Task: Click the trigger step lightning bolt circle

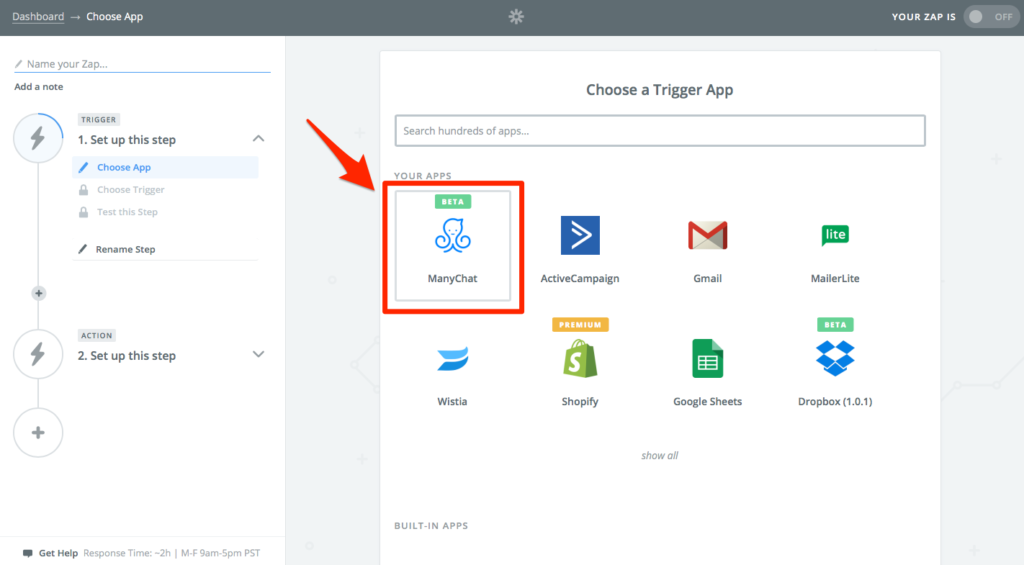Action: pos(38,138)
